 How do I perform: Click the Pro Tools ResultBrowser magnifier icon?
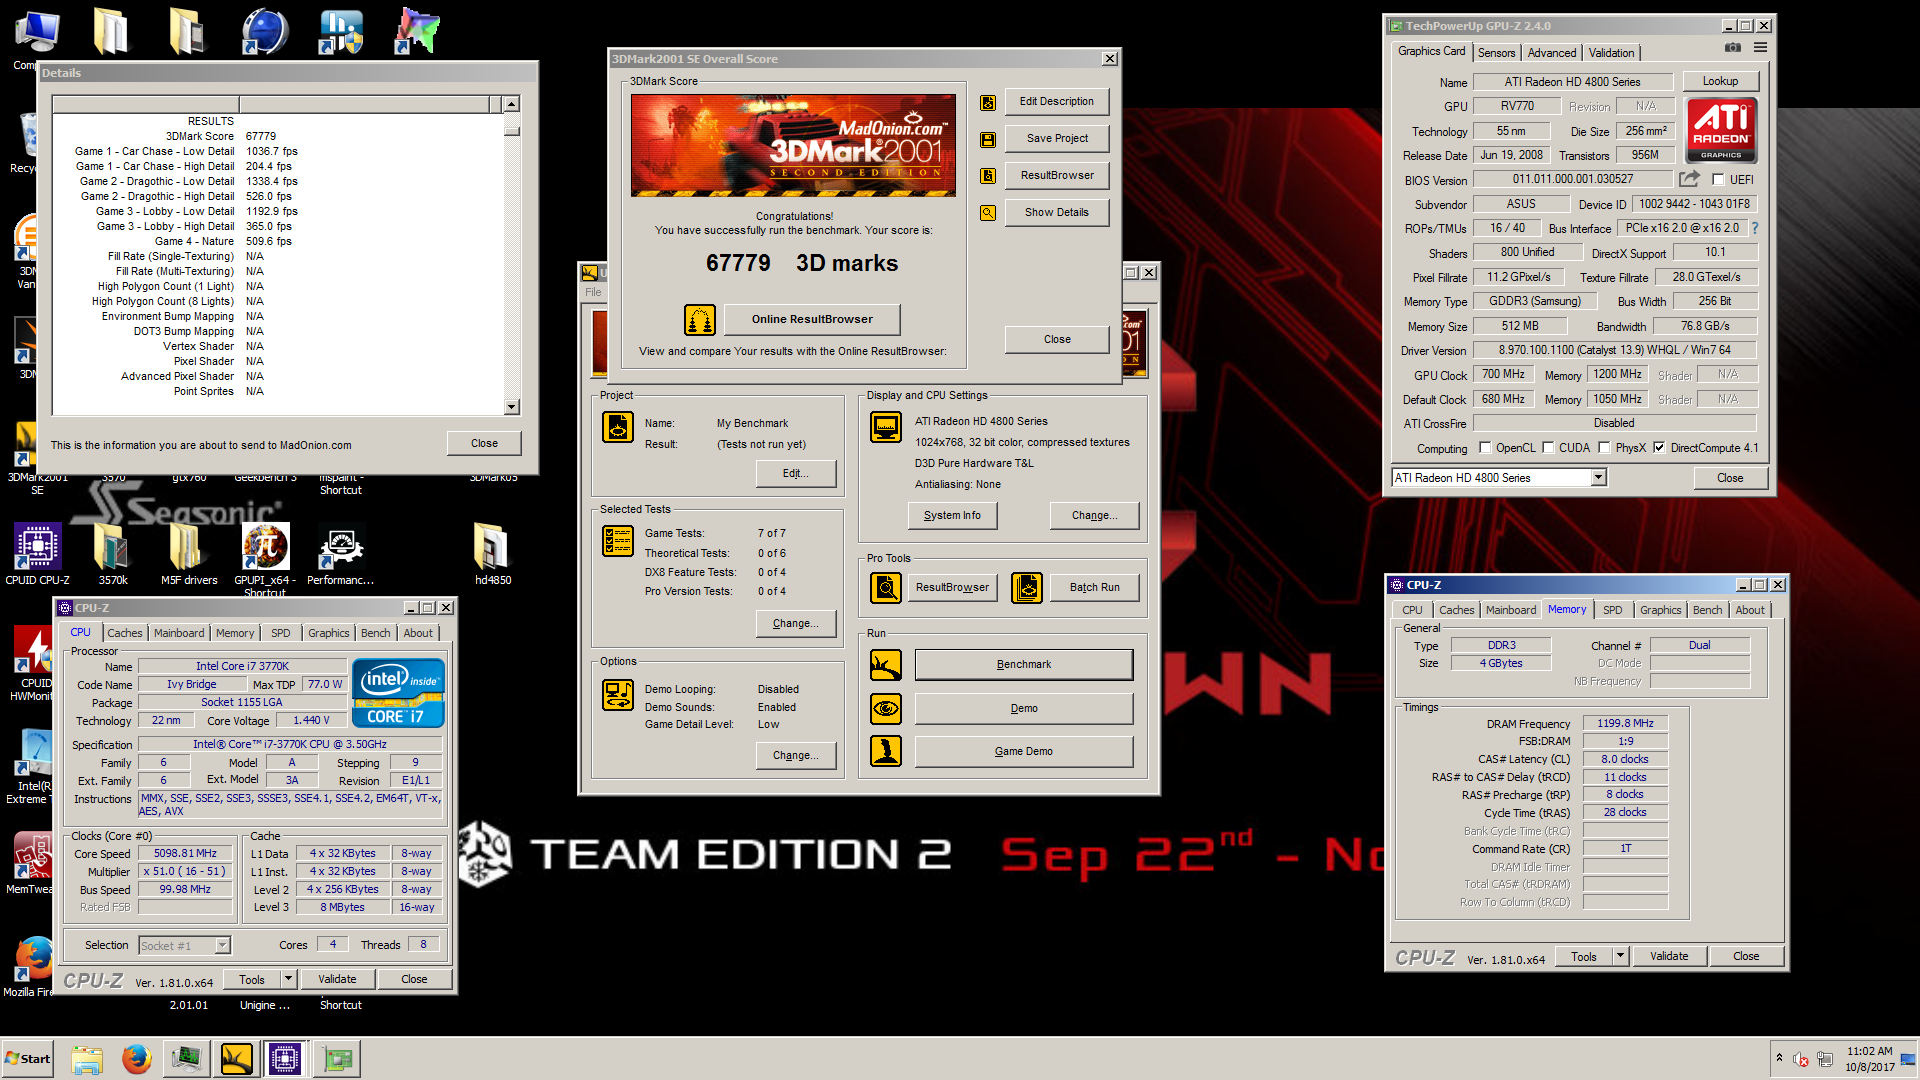(x=886, y=588)
